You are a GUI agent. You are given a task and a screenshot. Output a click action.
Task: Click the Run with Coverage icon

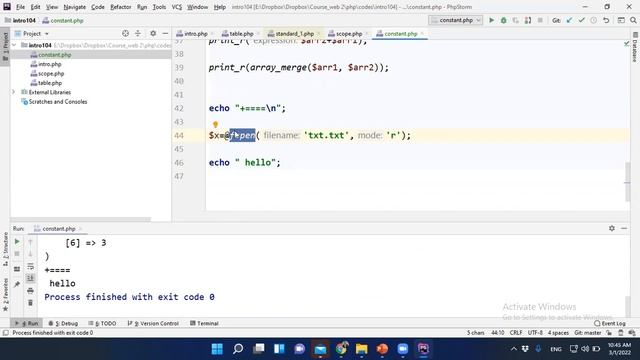click(516, 20)
